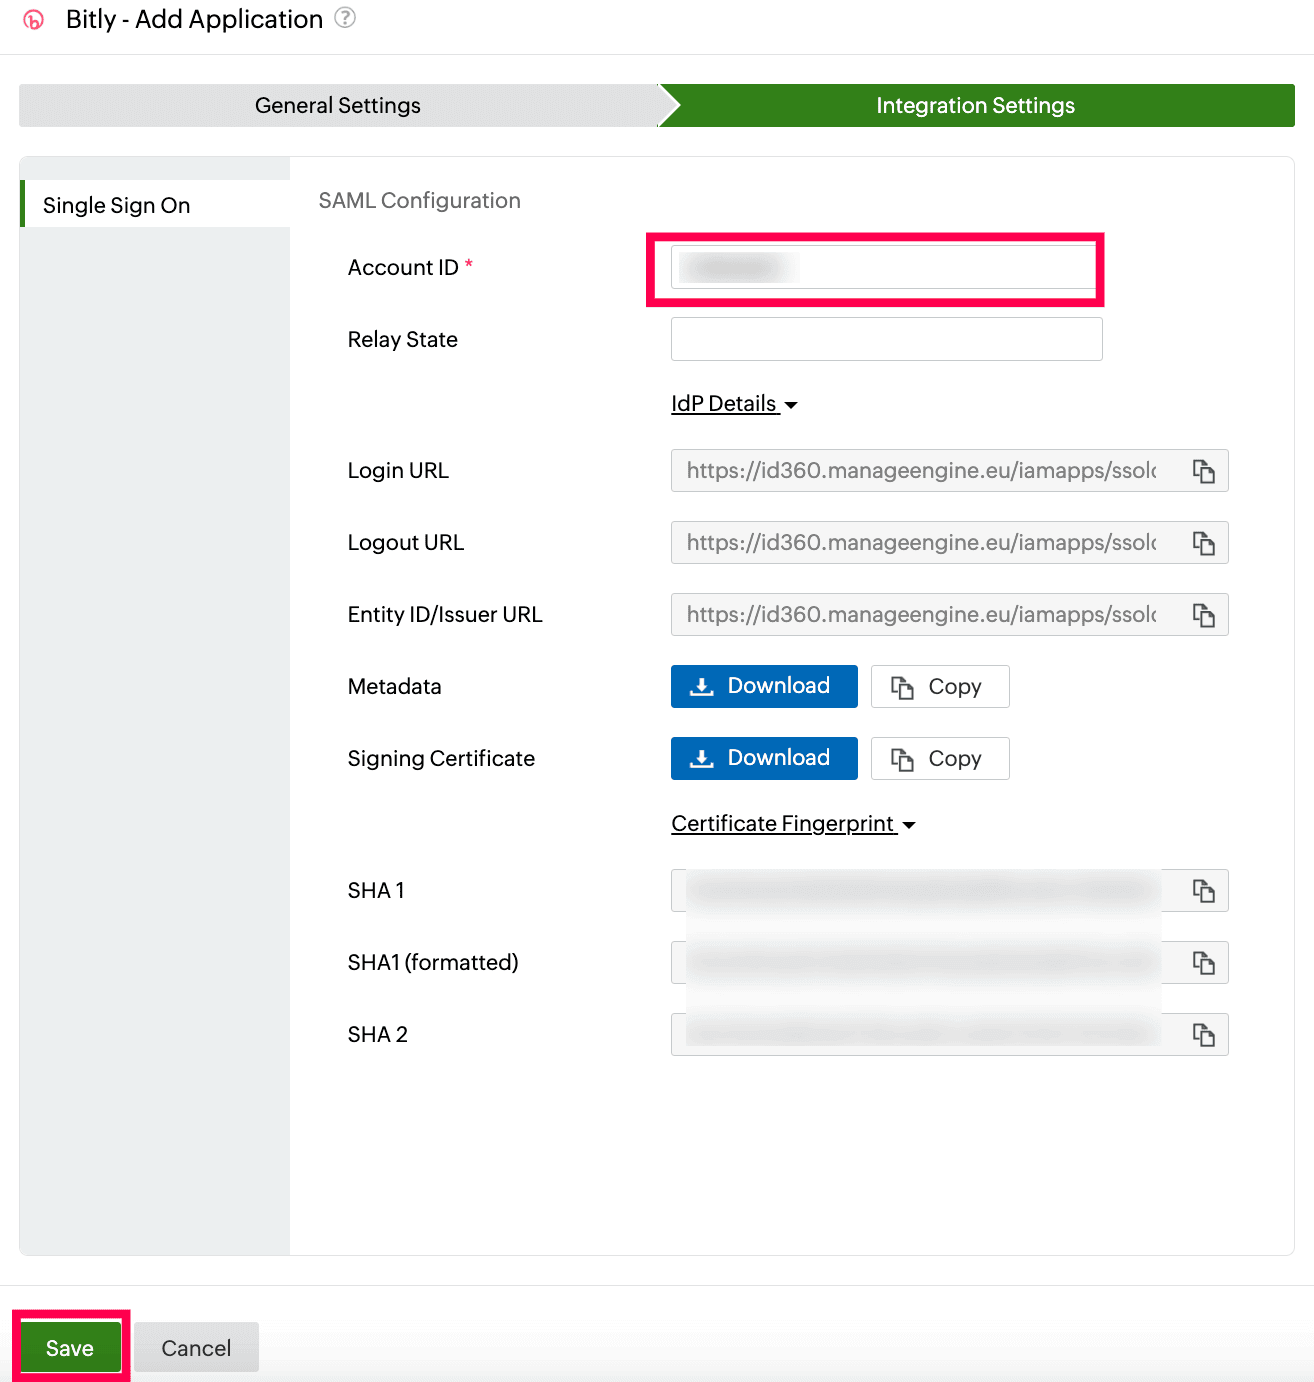The image size is (1314, 1382).
Task: Download the Metadata file
Action: click(764, 687)
